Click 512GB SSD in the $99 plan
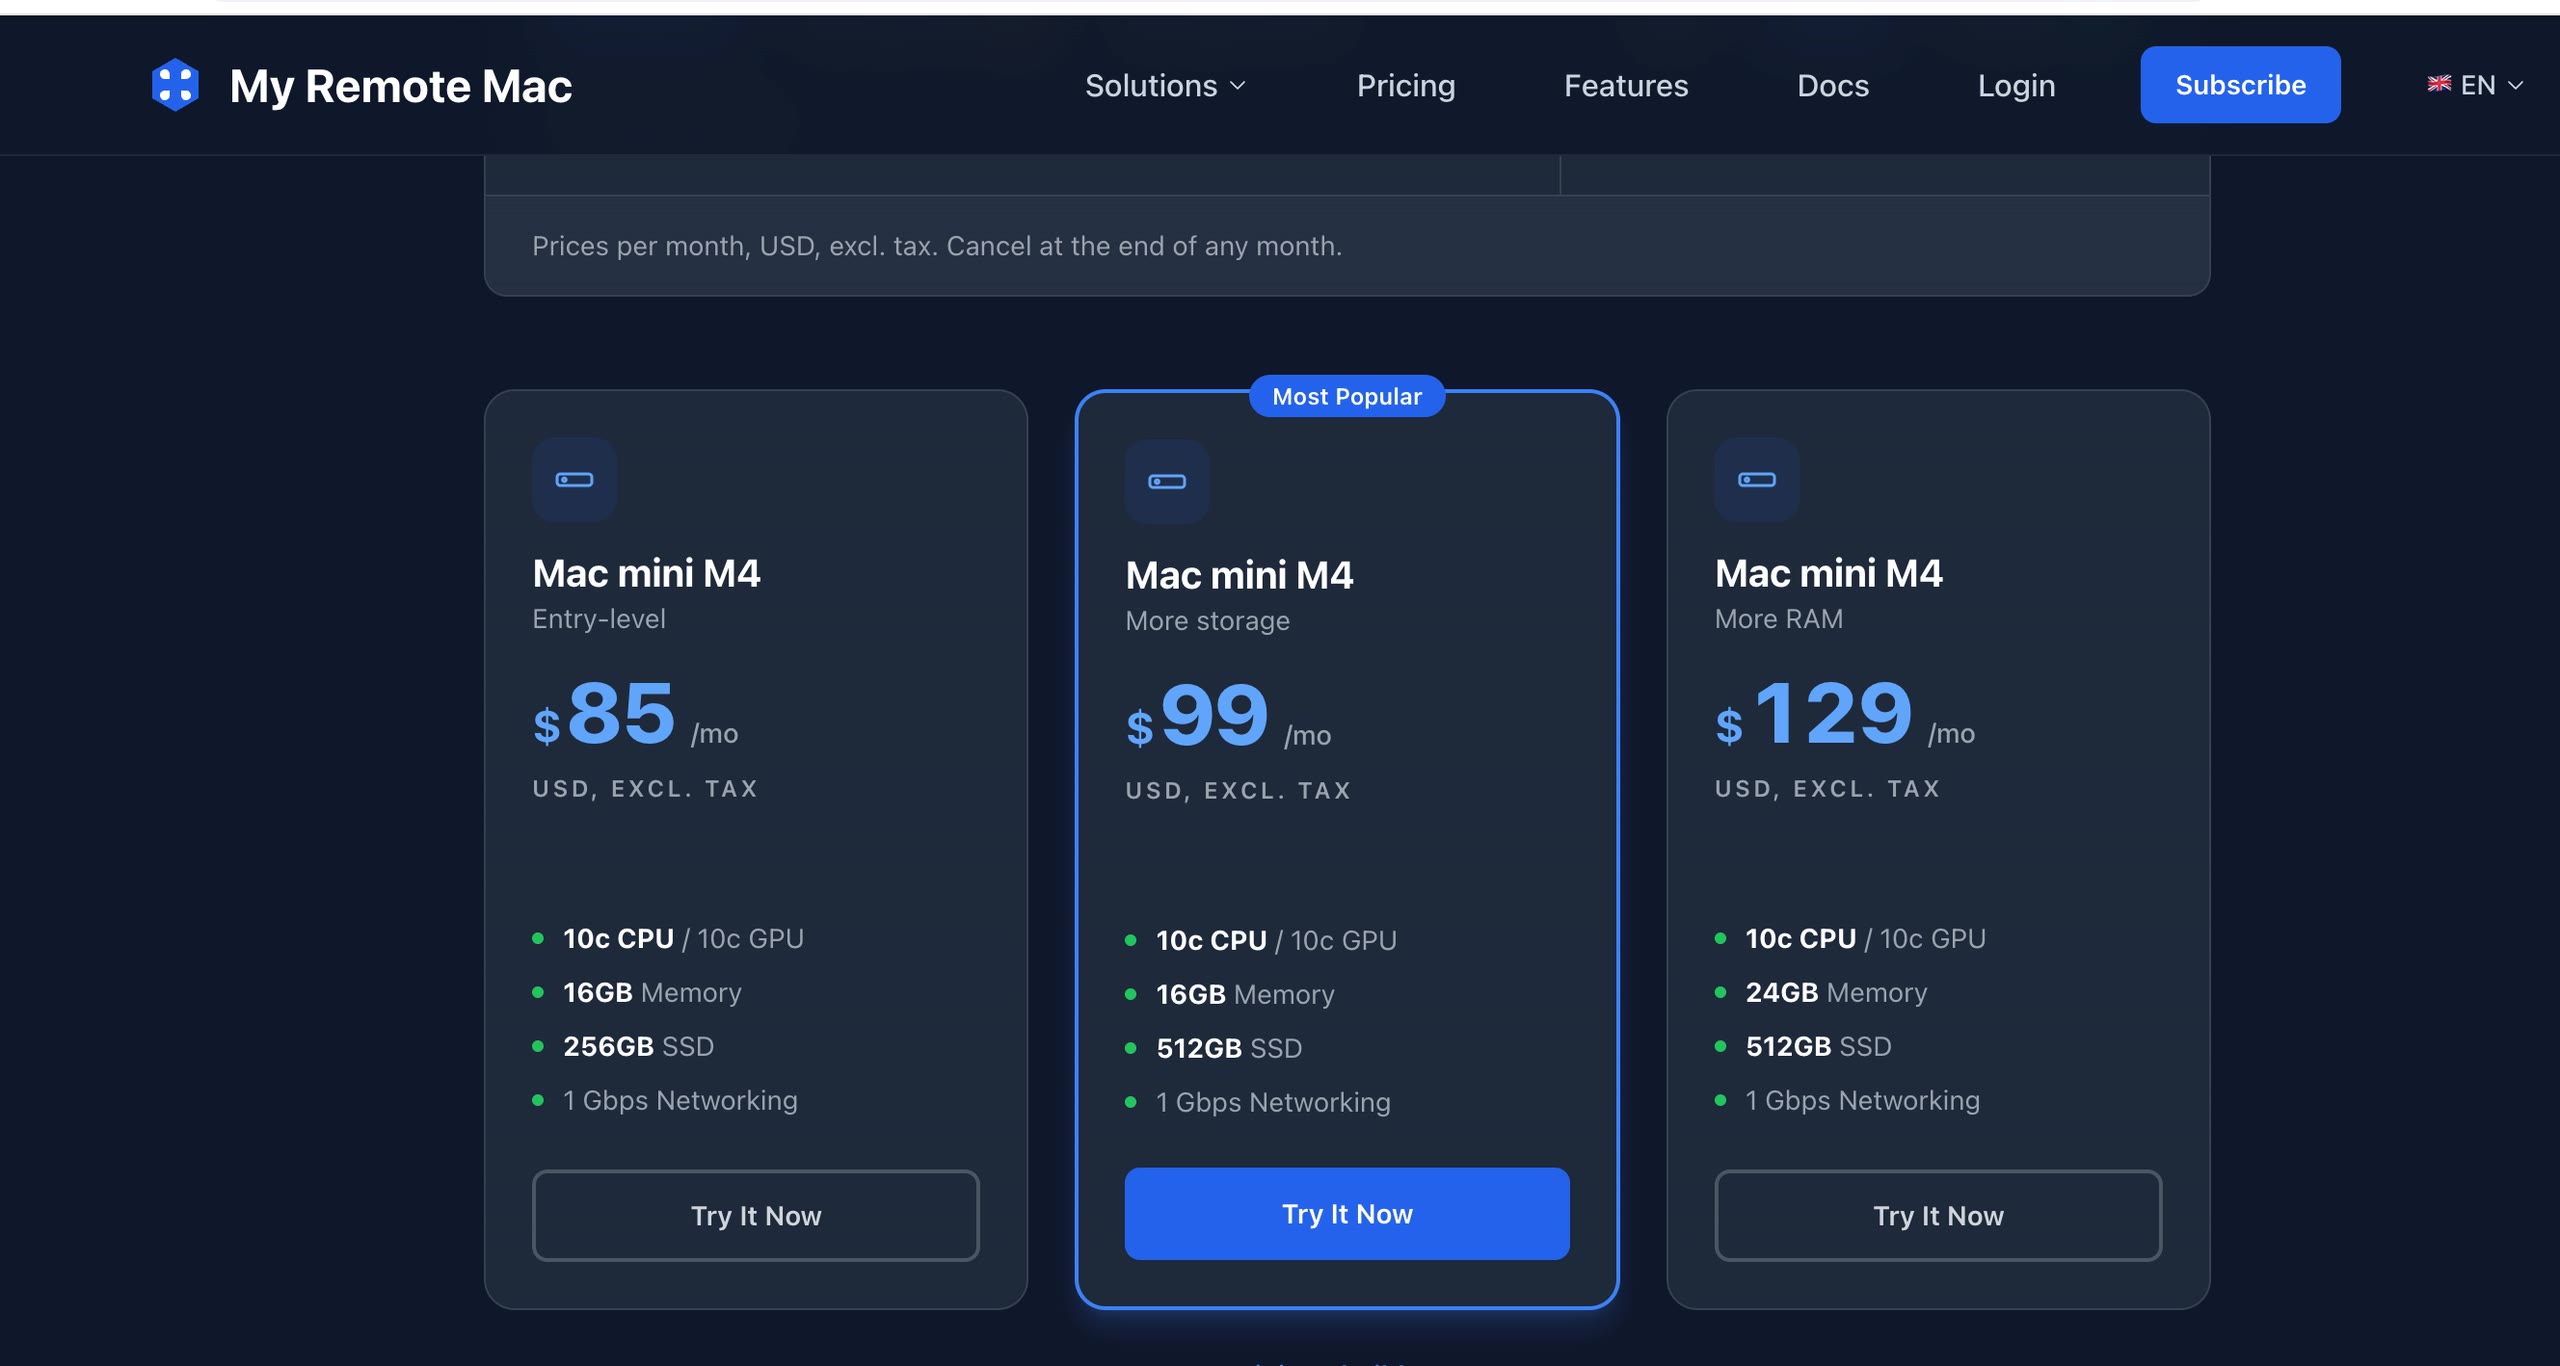Viewport: 2560px width, 1366px height. tap(1229, 1048)
